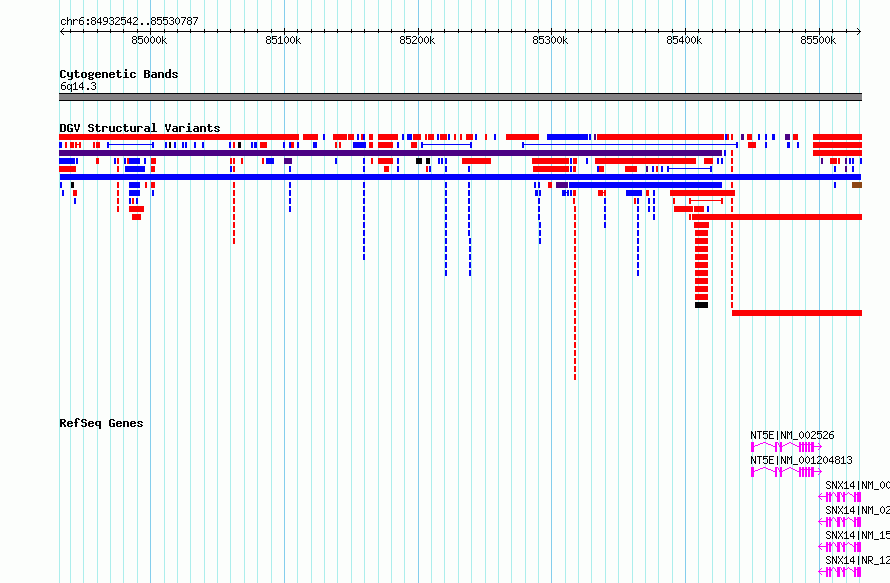The height and width of the screenshot is (583, 890).
Task: Select the NT5E NM_001204813 transcript glyph
Action: (786, 472)
